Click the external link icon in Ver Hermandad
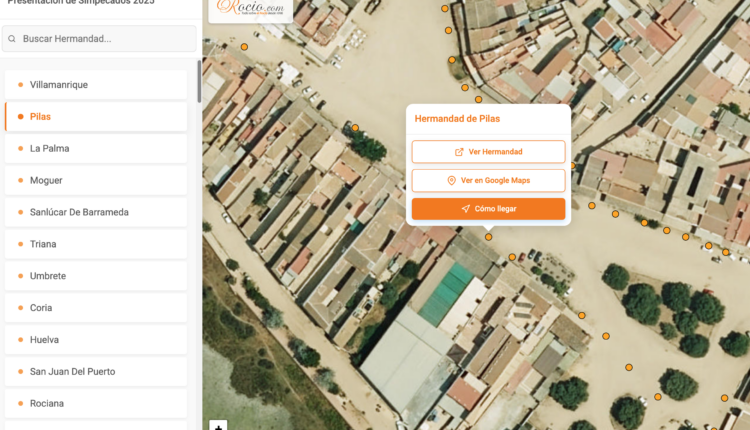Viewport: 750px width, 430px height. tap(459, 152)
